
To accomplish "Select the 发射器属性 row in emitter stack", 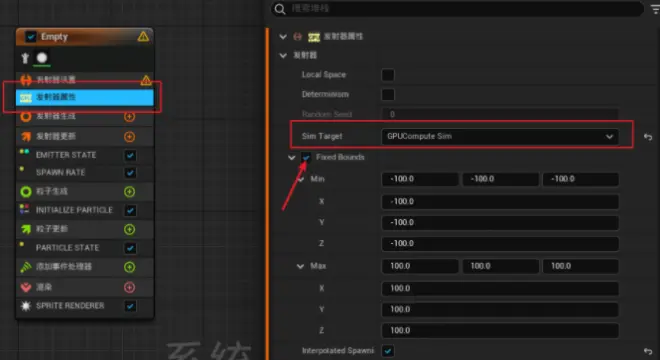I will (x=85, y=97).
